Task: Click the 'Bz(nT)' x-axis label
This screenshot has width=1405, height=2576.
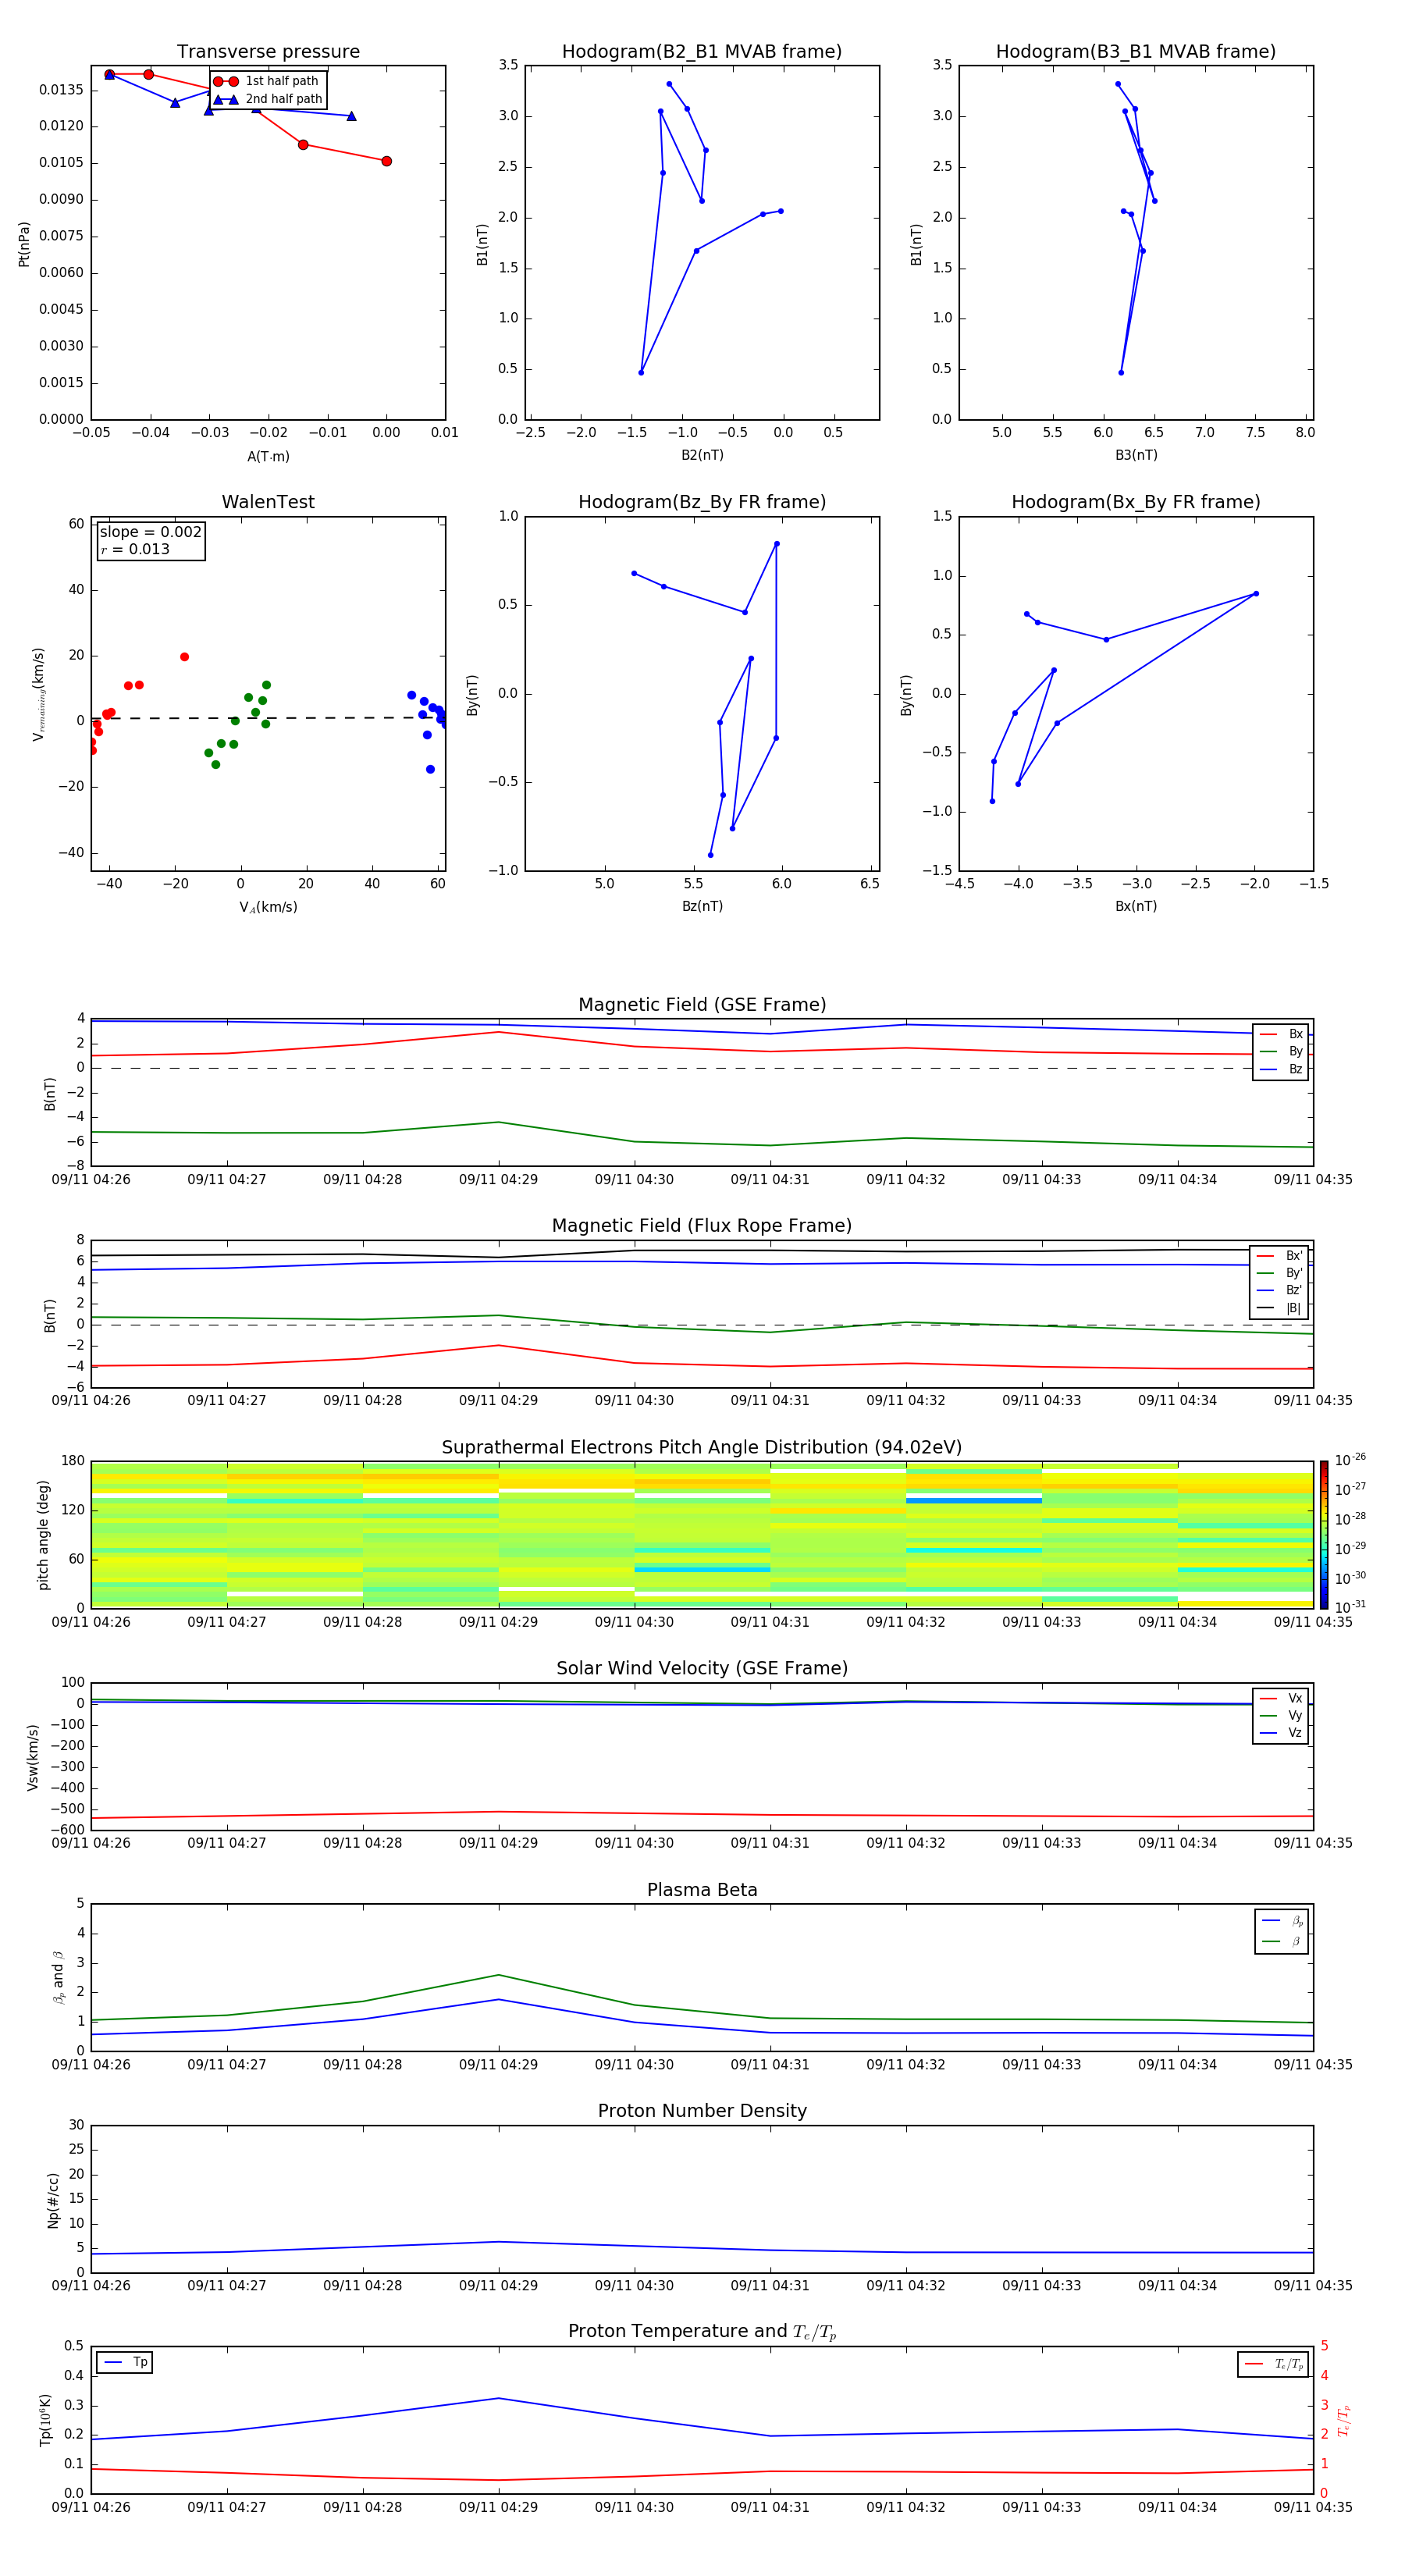Action: coord(702,906)
